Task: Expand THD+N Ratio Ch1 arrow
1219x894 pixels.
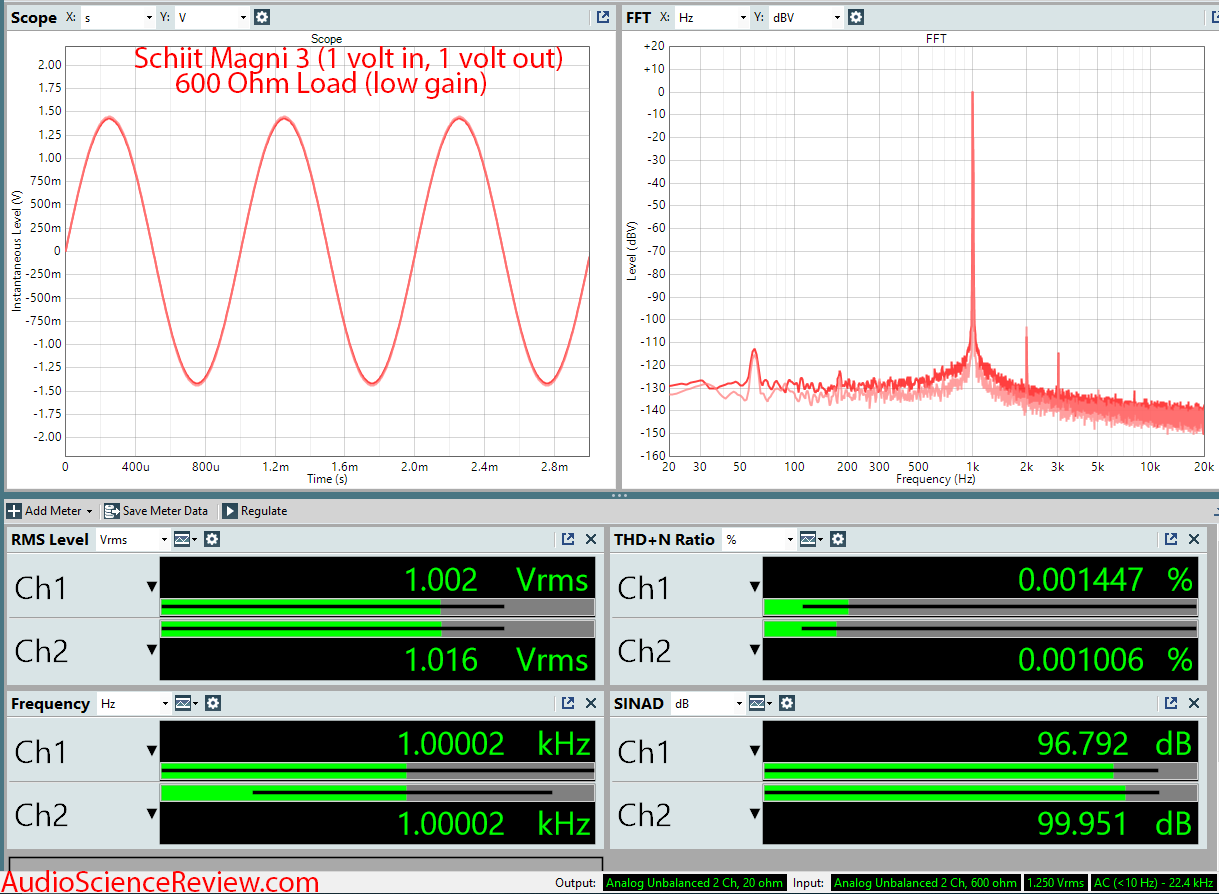Action: pyautogui.click(x=755, y=587)
